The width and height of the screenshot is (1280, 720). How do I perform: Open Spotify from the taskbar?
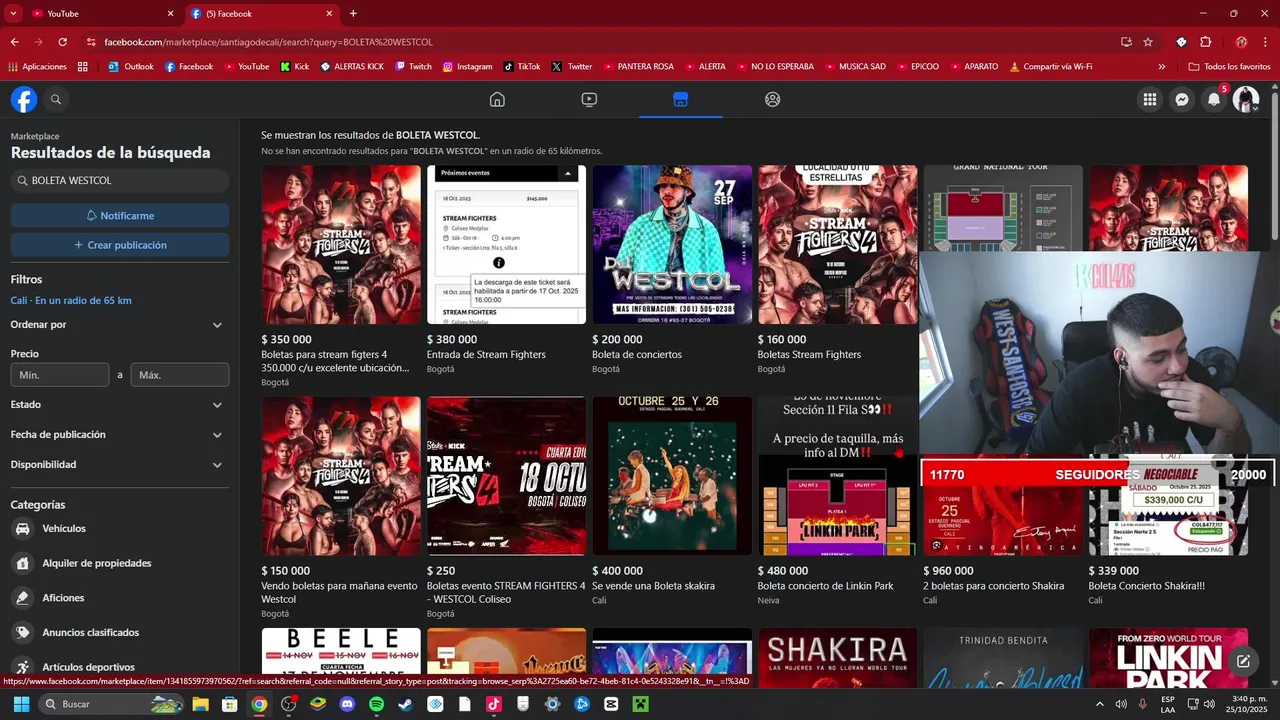pos(376,704)
